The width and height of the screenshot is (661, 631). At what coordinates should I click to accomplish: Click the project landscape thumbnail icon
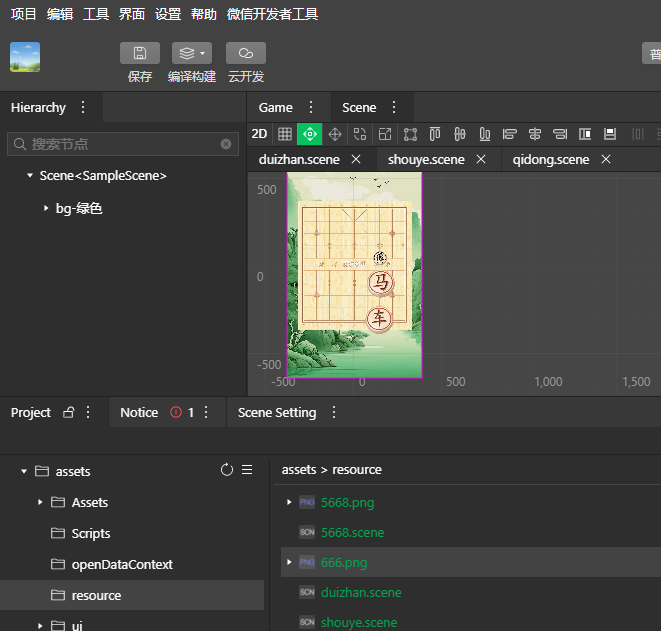[25, 57]
